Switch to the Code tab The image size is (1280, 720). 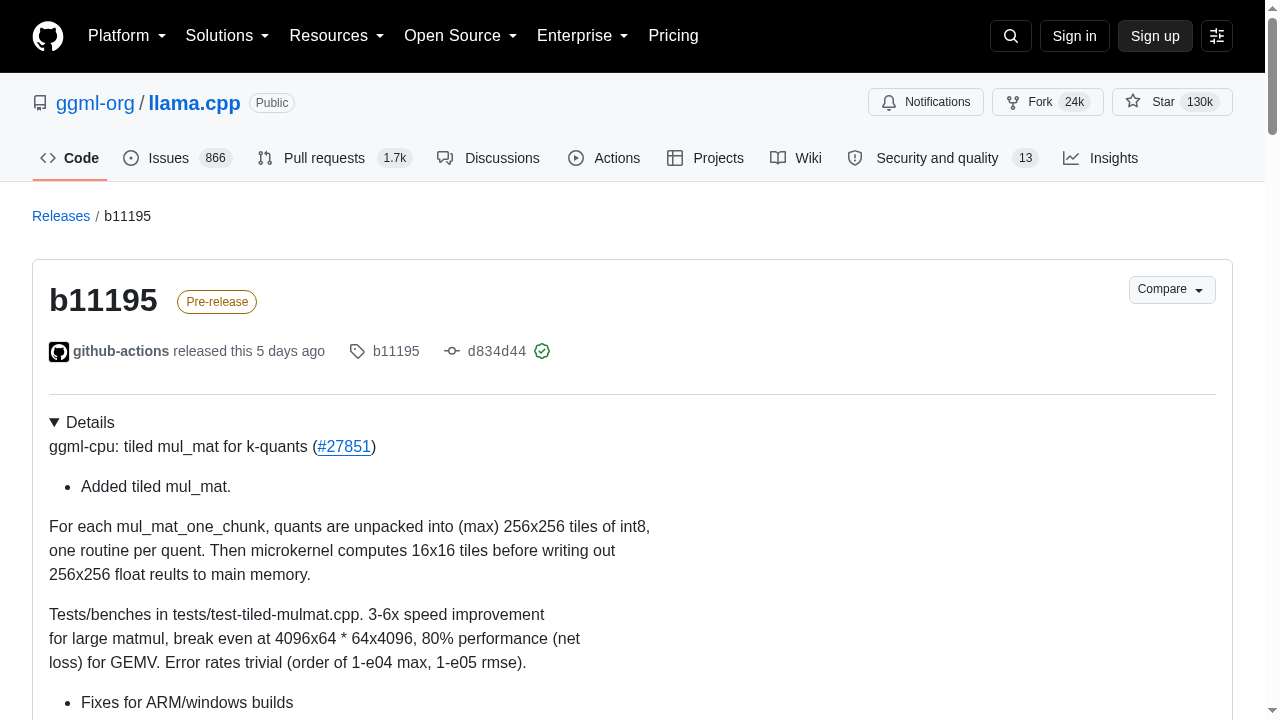pos(70,158)
